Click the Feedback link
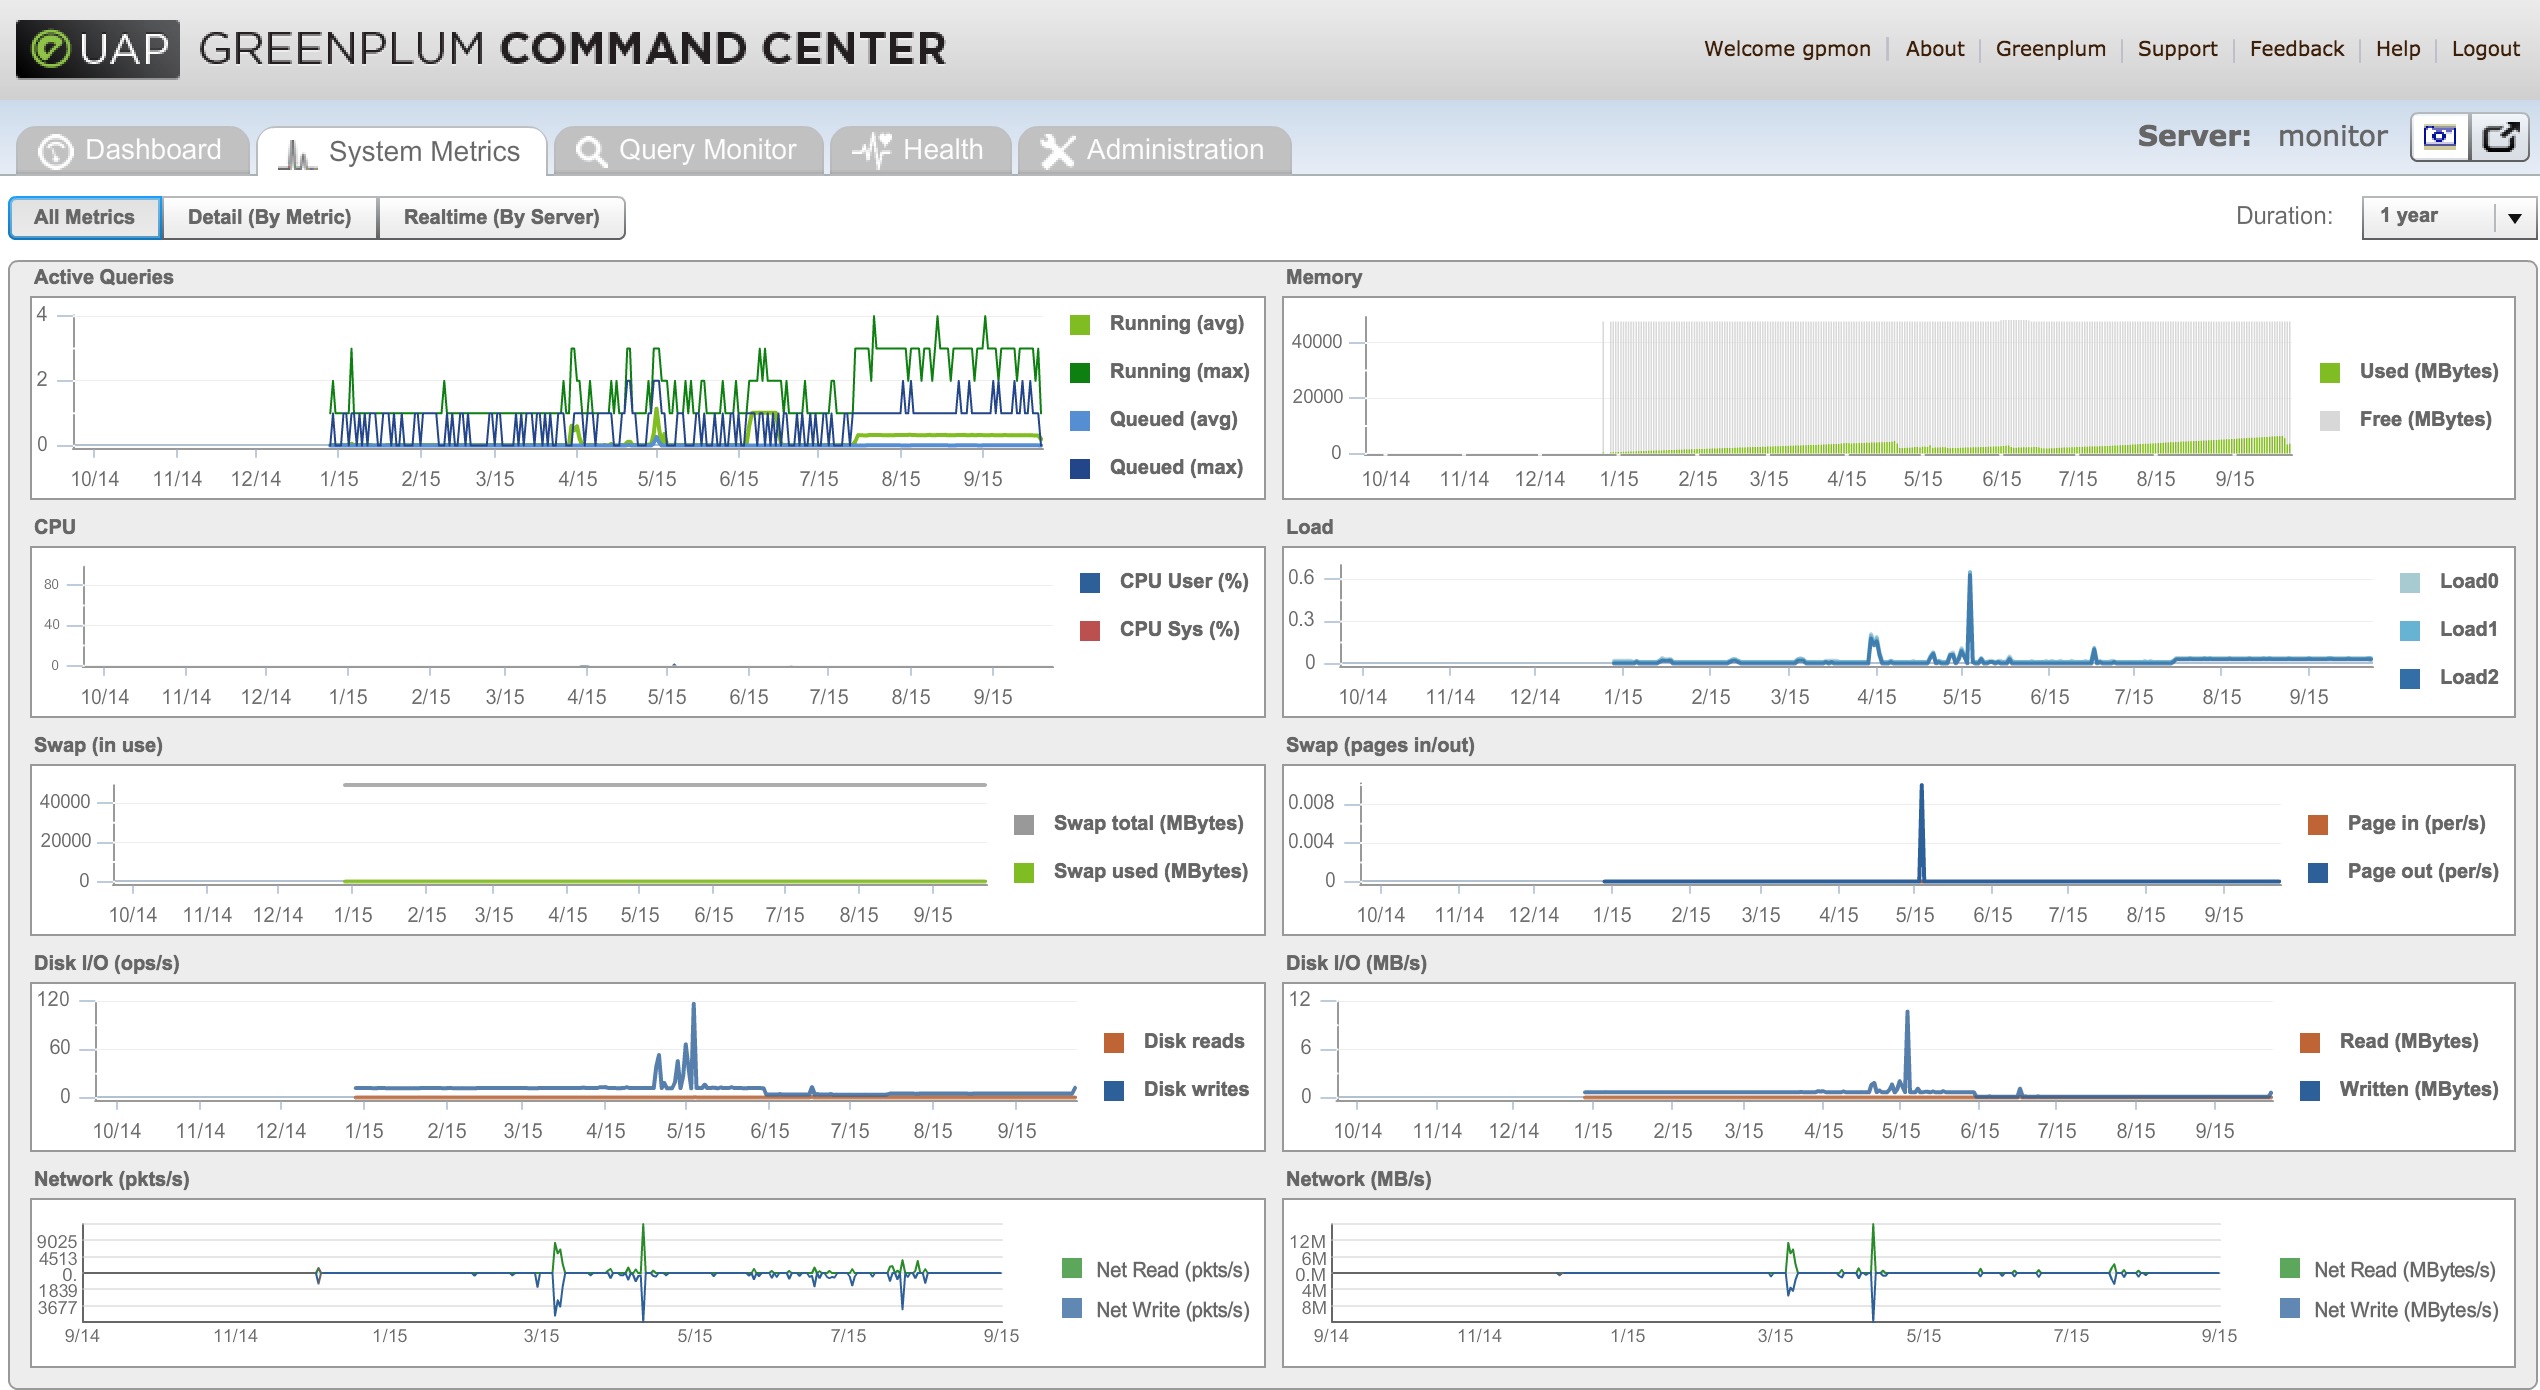This screenshot has height=1390, width=2540. [2296, 49]
